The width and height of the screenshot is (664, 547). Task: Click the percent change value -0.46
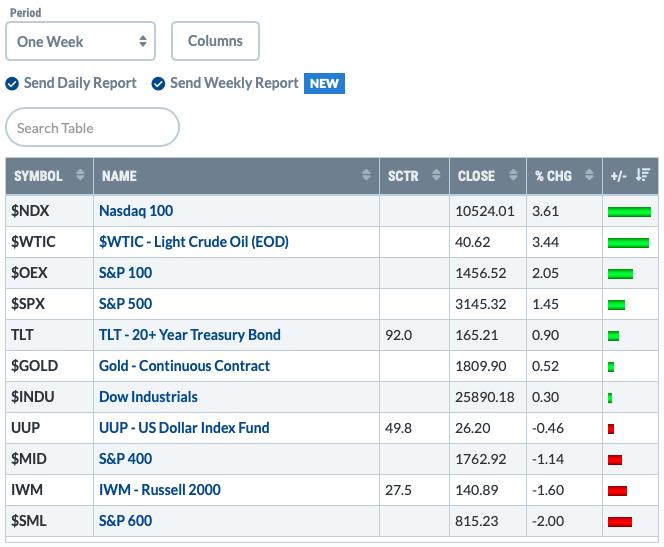(548, 428)
